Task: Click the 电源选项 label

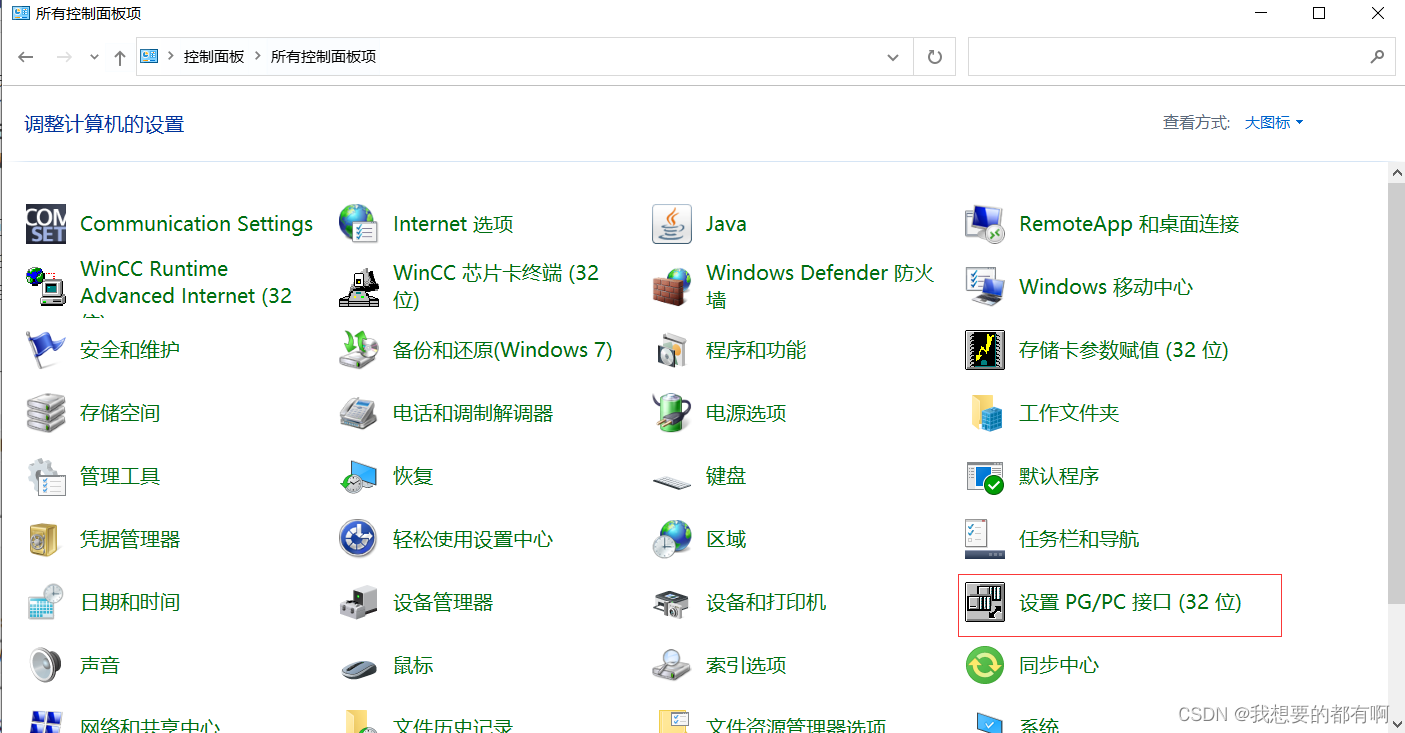Action: pyautogui.click(x=746, y=413)
